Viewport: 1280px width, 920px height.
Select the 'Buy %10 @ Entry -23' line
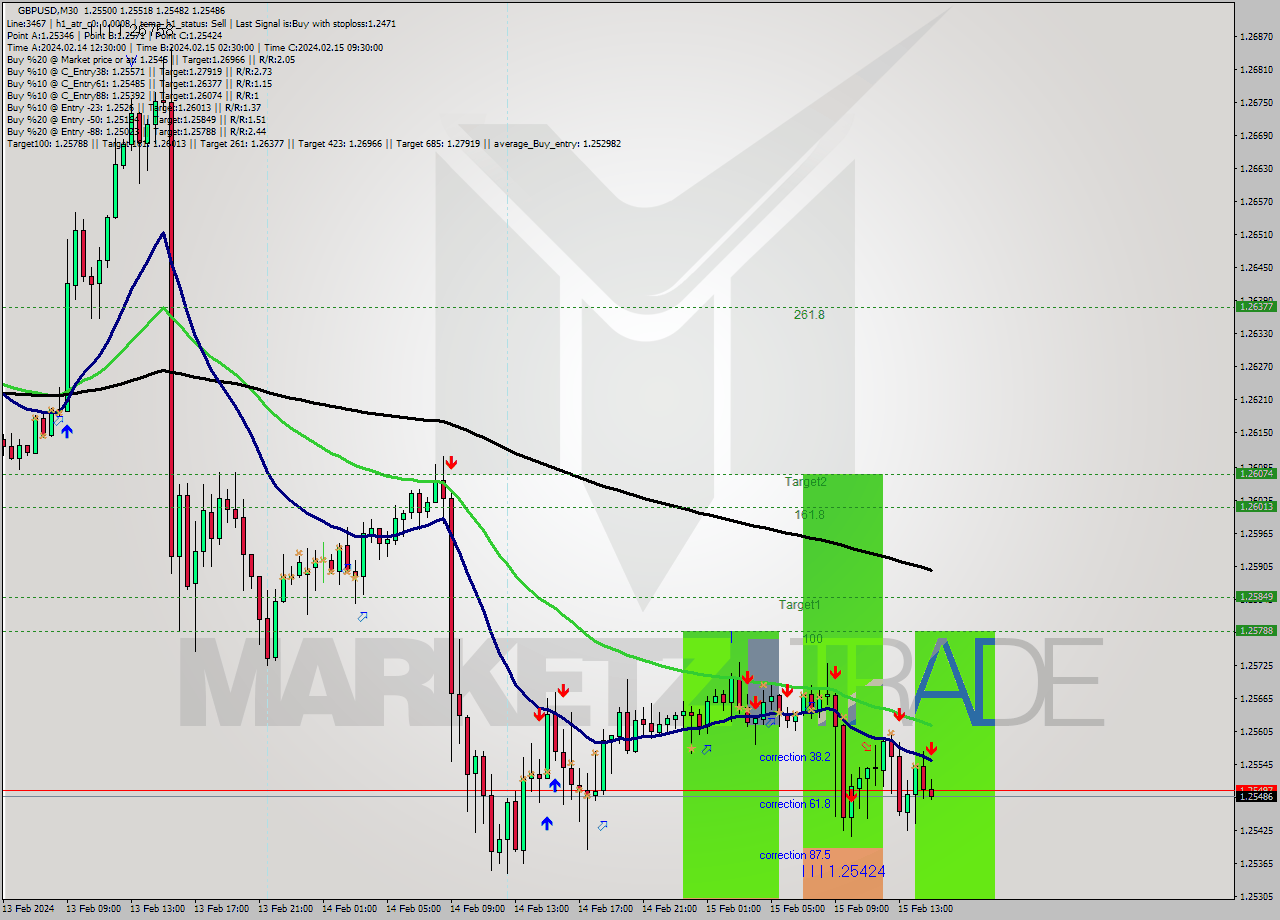pyautogui.click(x=133, y=107)
